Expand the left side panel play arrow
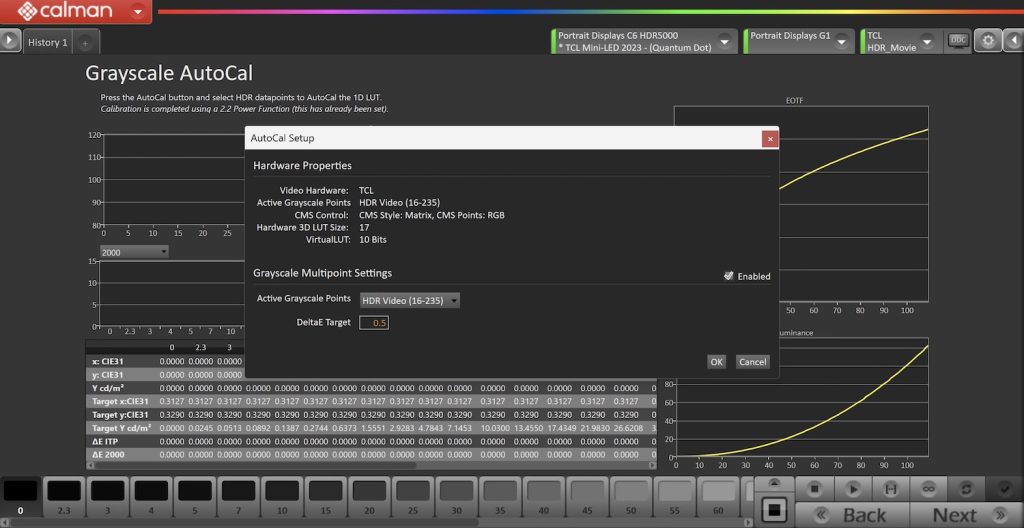Image resolution: width=1024 pixels, height=528 pixels. (x=9, y=41)
